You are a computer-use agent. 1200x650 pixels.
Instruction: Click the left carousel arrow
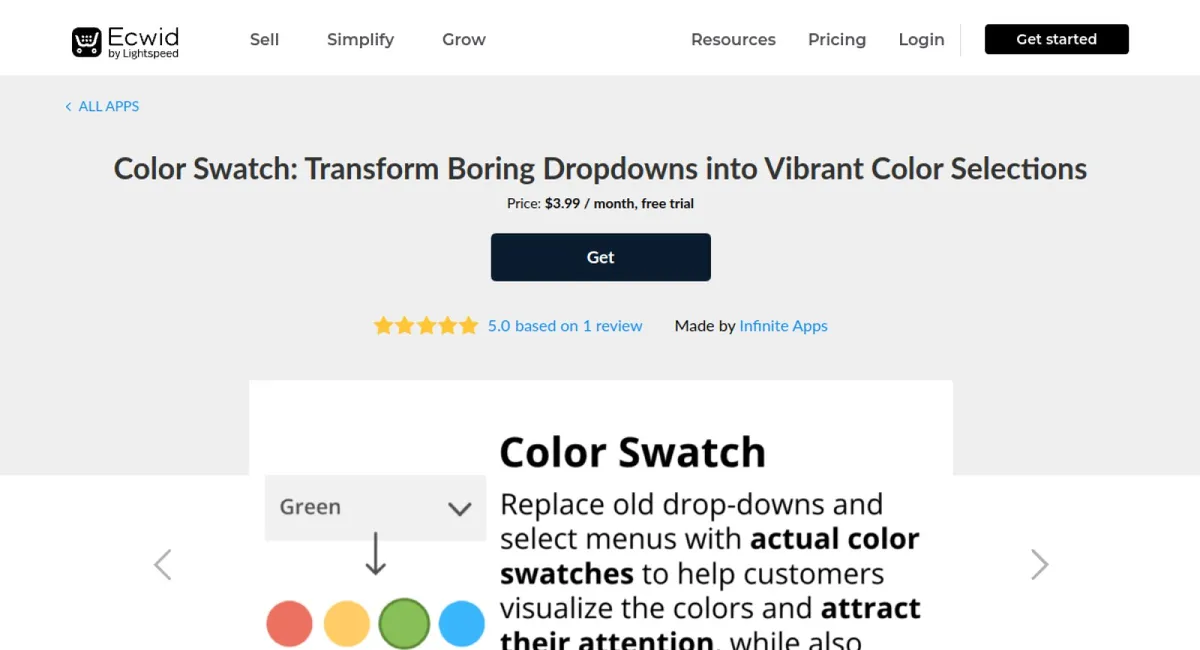point(163,564)
